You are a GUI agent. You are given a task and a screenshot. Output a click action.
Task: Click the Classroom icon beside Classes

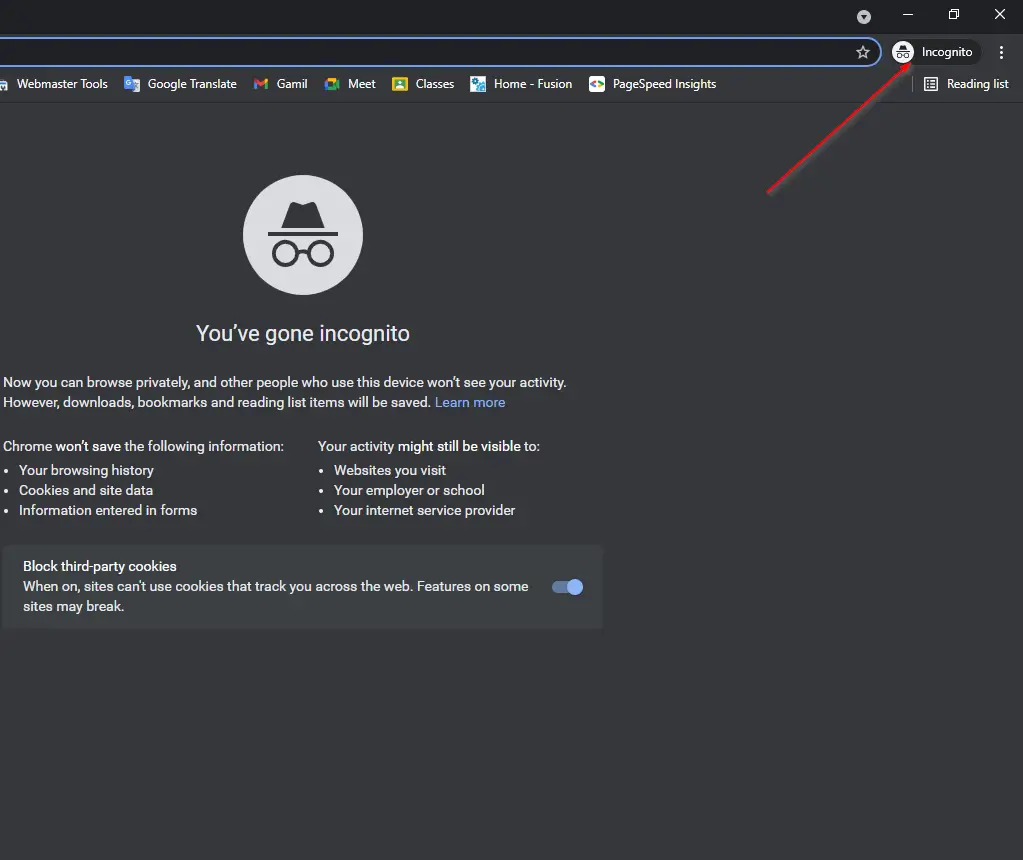click(x=400, y=84)
